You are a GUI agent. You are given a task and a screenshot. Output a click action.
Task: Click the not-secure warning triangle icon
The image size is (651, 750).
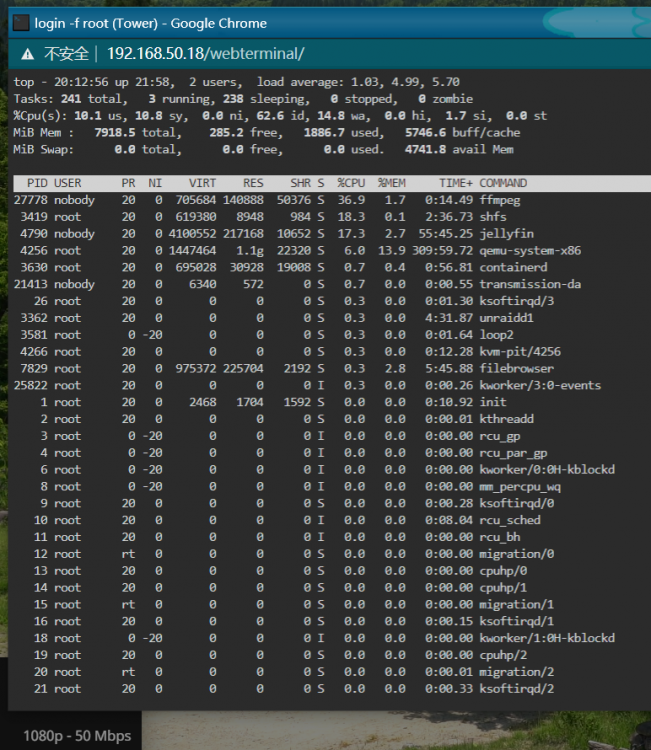point(28,54)
